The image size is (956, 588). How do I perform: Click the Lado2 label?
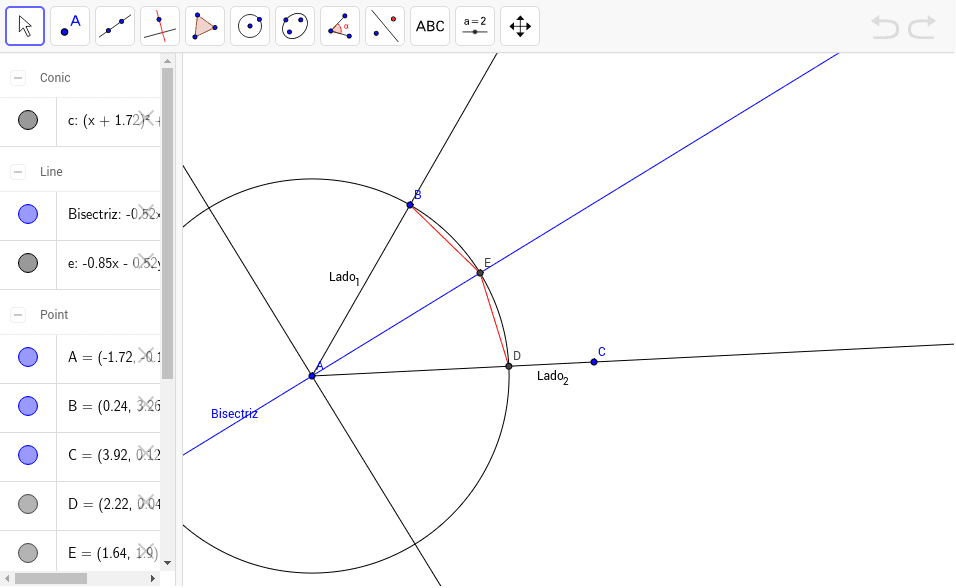pyautogui.click(x=552, y=378)
